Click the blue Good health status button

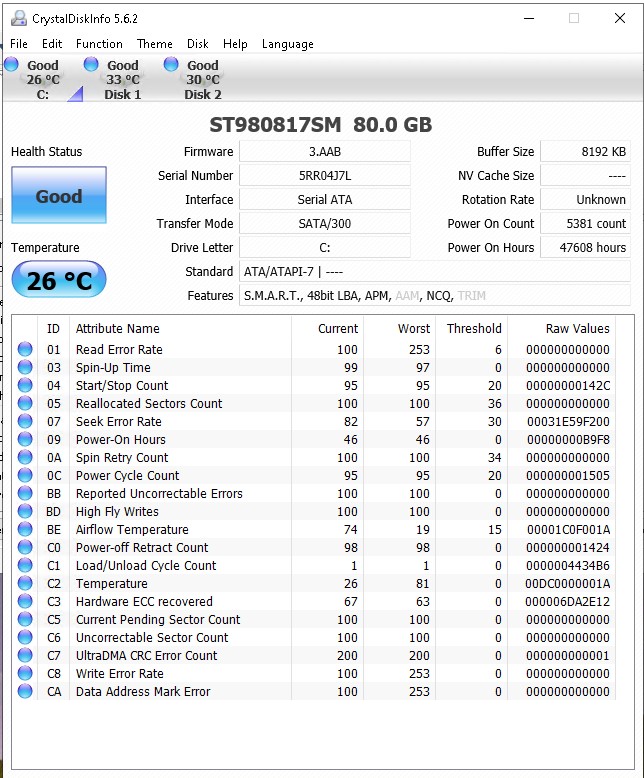pos(59,195)
